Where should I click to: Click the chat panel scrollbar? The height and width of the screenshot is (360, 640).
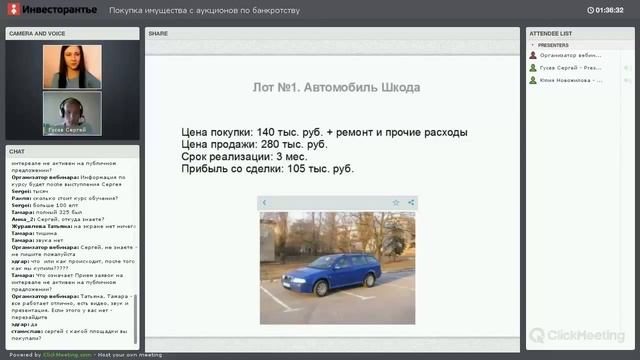(x=136, y=318)
